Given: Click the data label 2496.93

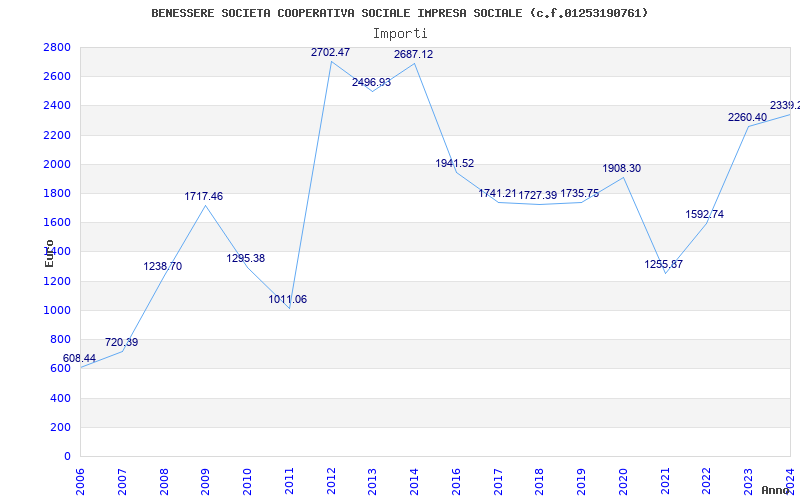Looking at the screenshot, I should point(371,82).
